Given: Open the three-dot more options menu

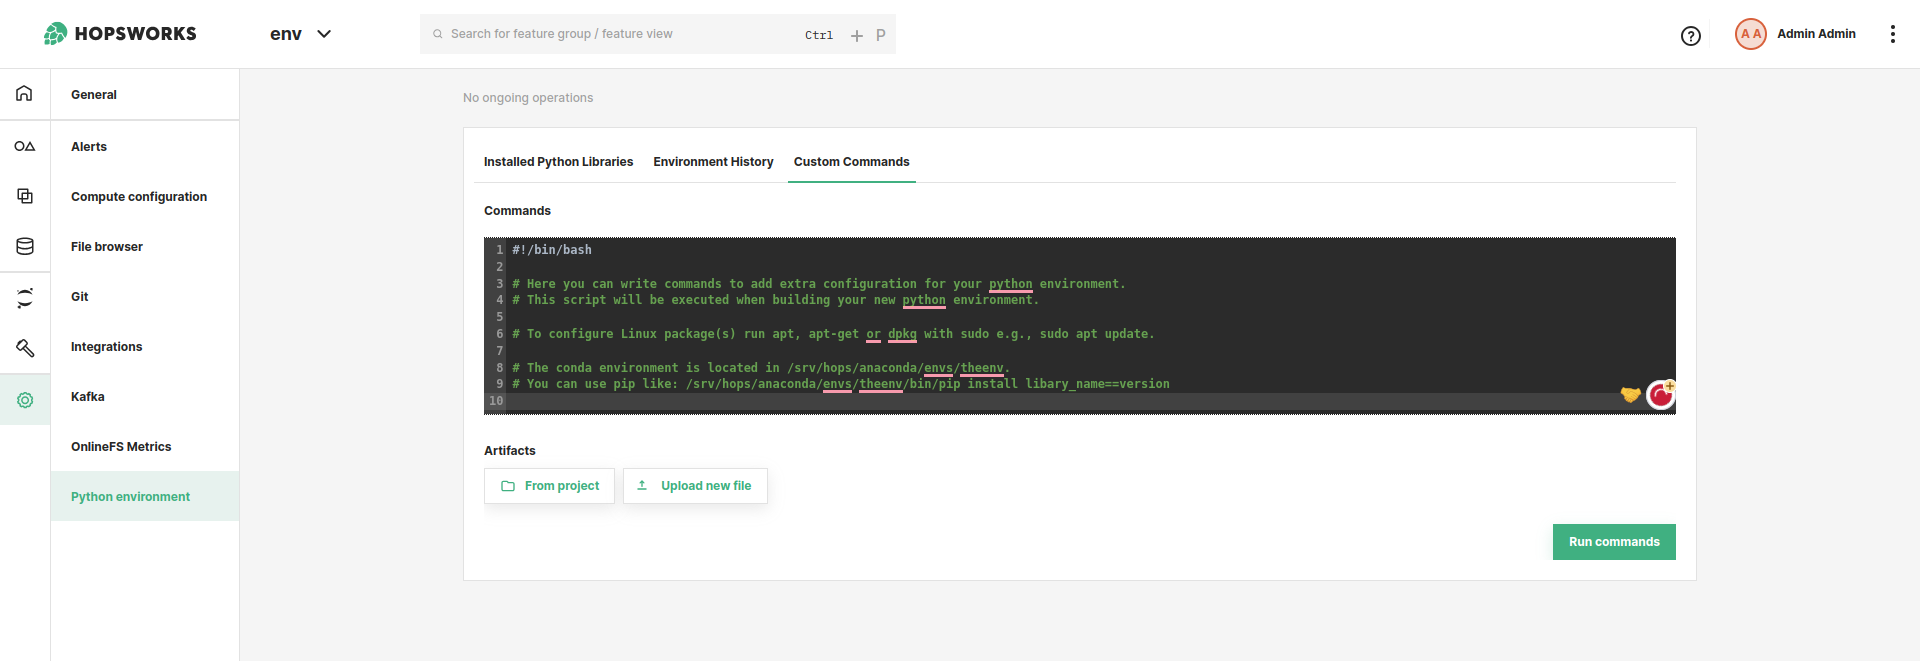Looking at the screenshot, I should [x=1892, y=34].
